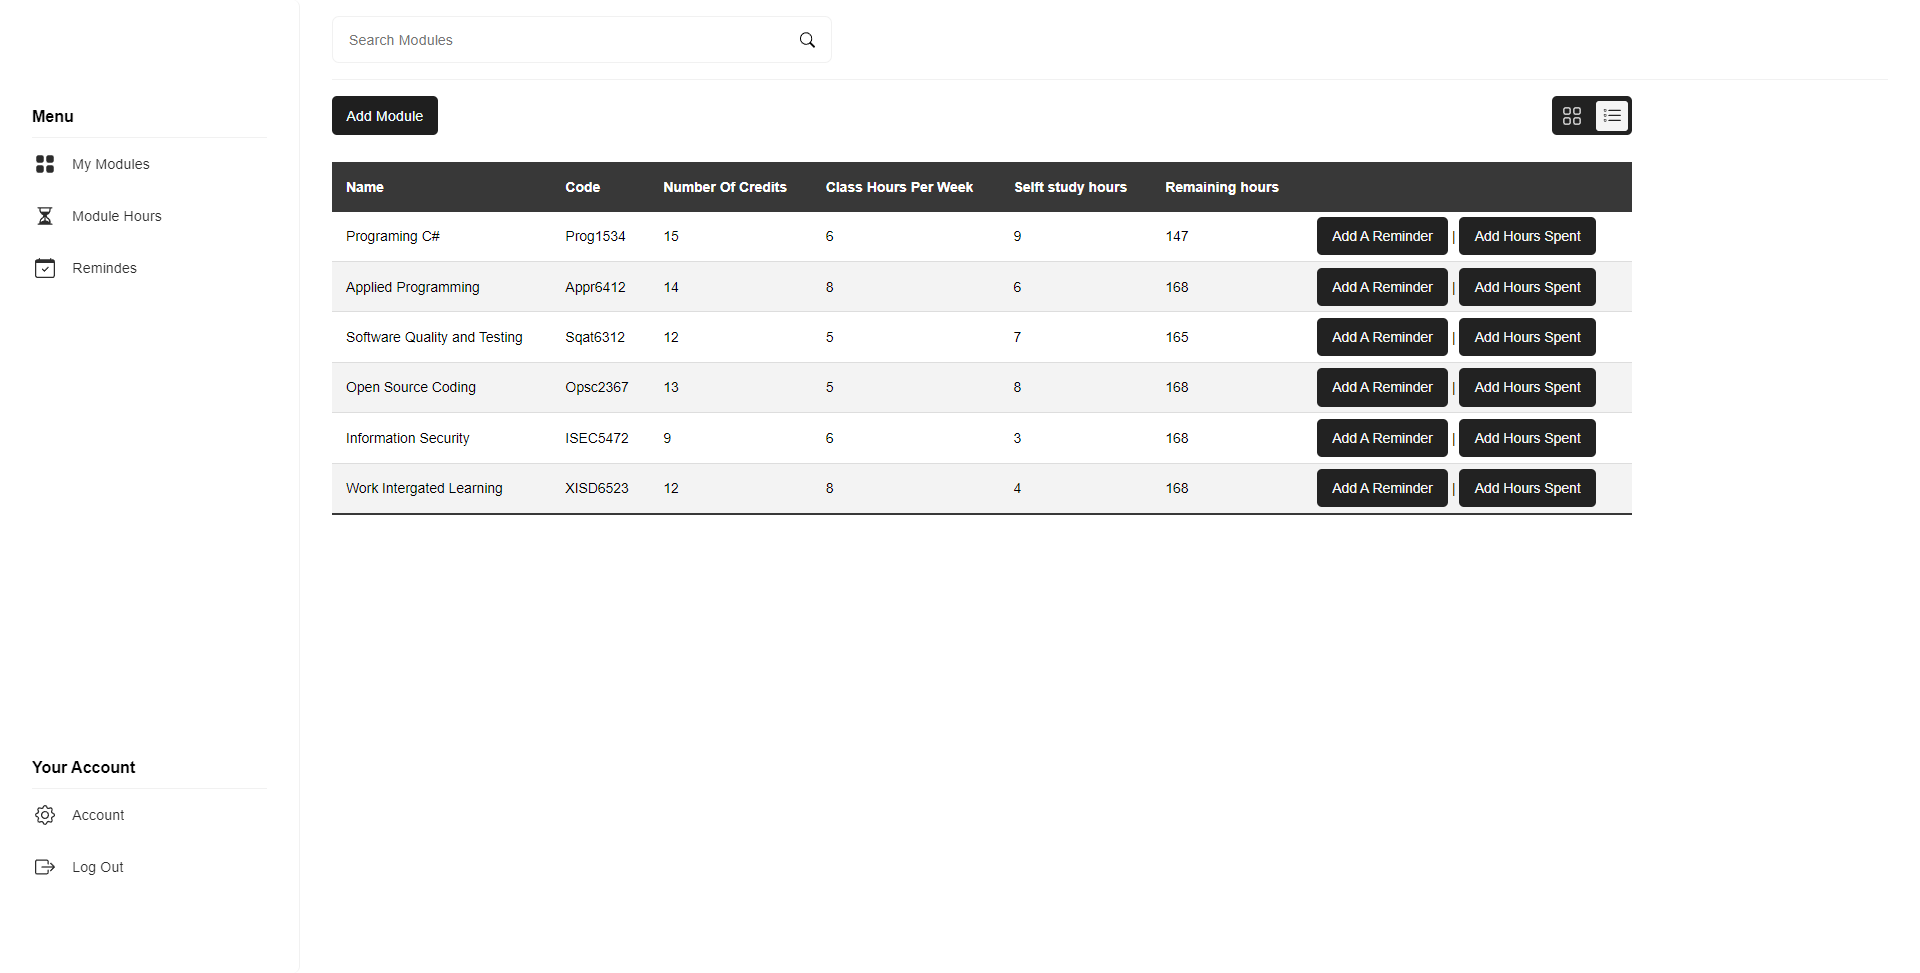
Task: Add A Reminder for Programing C#
Action: click(x=1381, y=236)
